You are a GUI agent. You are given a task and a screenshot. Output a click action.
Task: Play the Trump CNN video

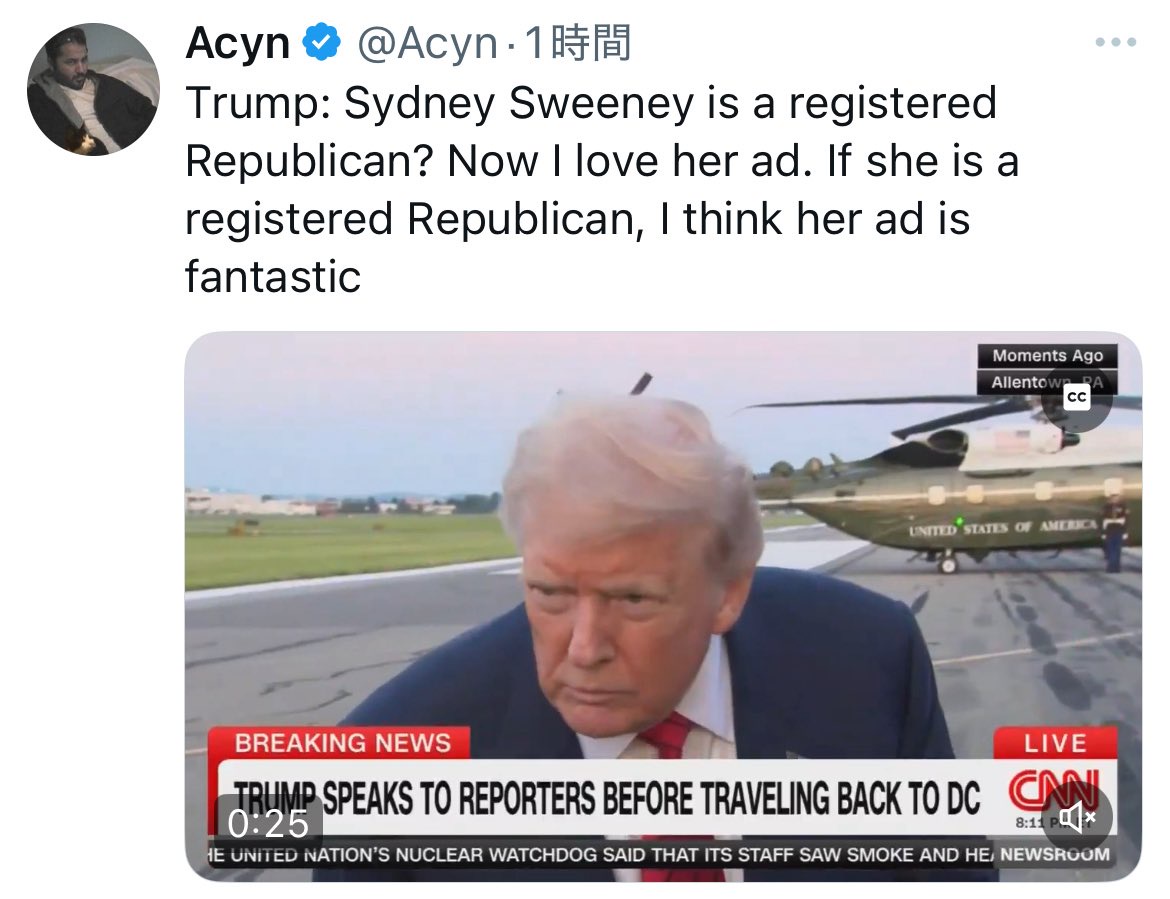click(663, 606)
